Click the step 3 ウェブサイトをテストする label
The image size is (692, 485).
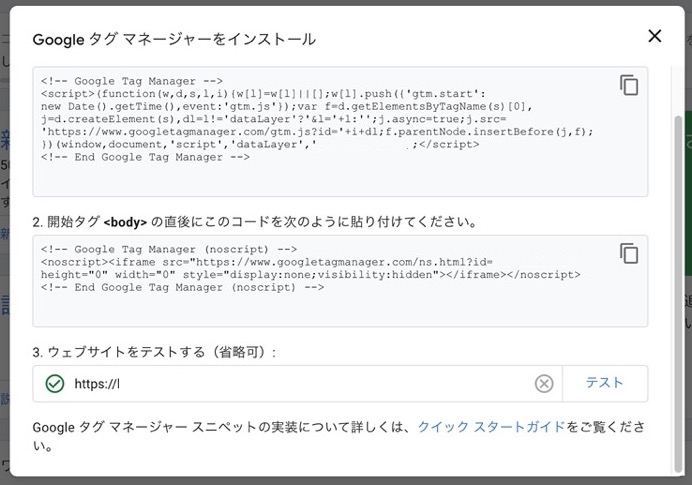[x=154, y=352]
